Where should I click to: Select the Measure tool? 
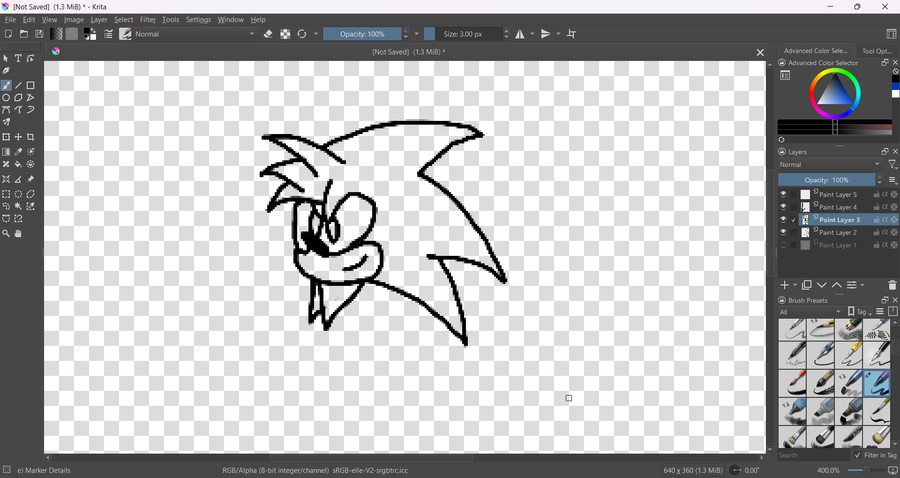(x=18, y=179)
